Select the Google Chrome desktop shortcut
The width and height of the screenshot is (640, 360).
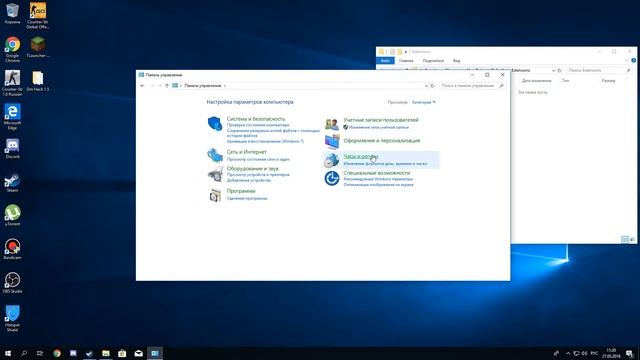coord(12,49)
